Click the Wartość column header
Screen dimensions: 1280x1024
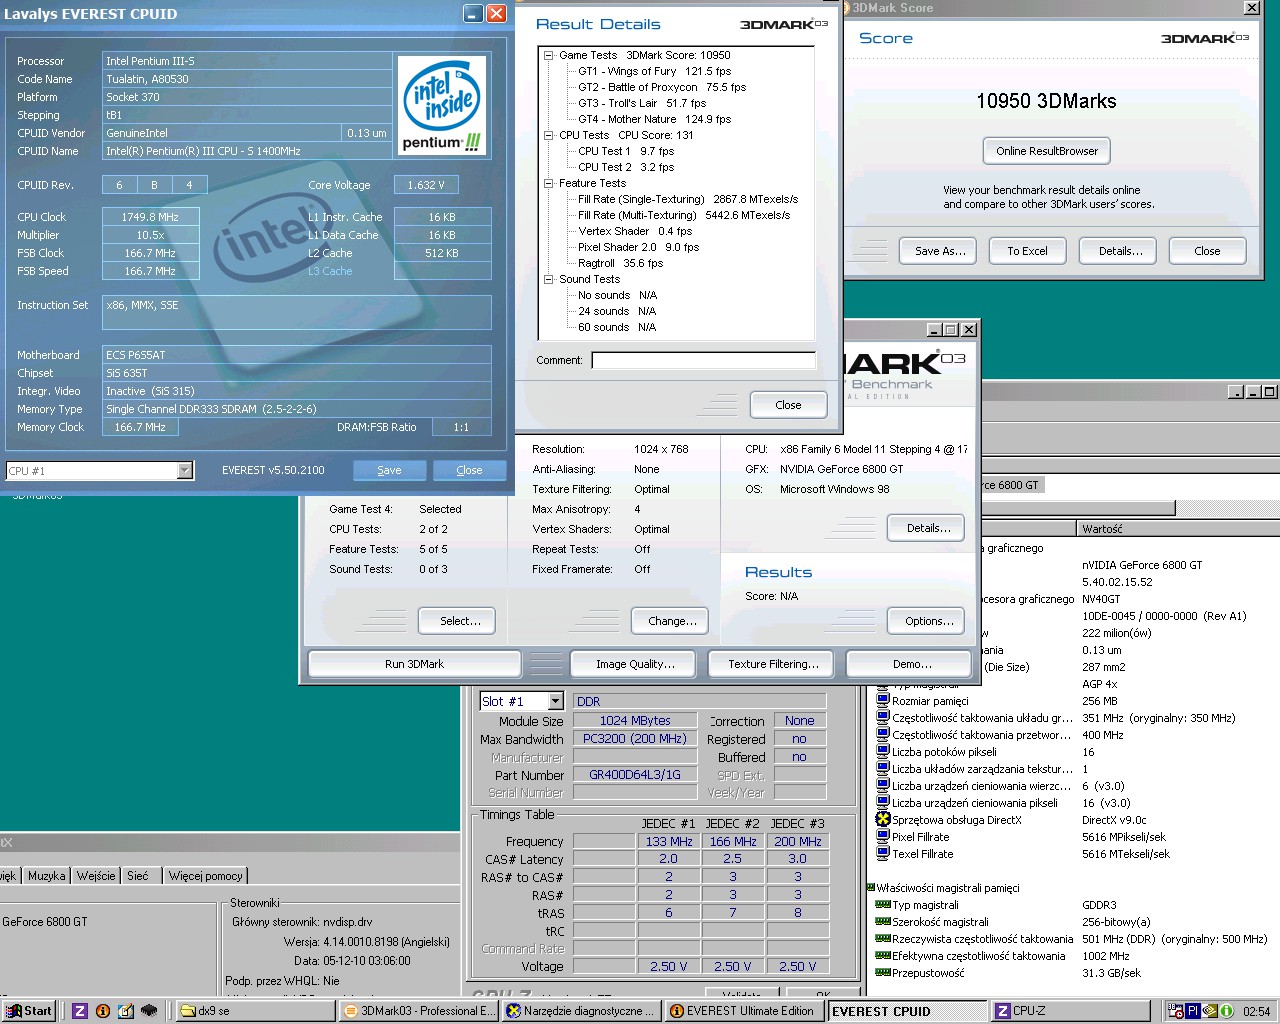point(1178,528)
